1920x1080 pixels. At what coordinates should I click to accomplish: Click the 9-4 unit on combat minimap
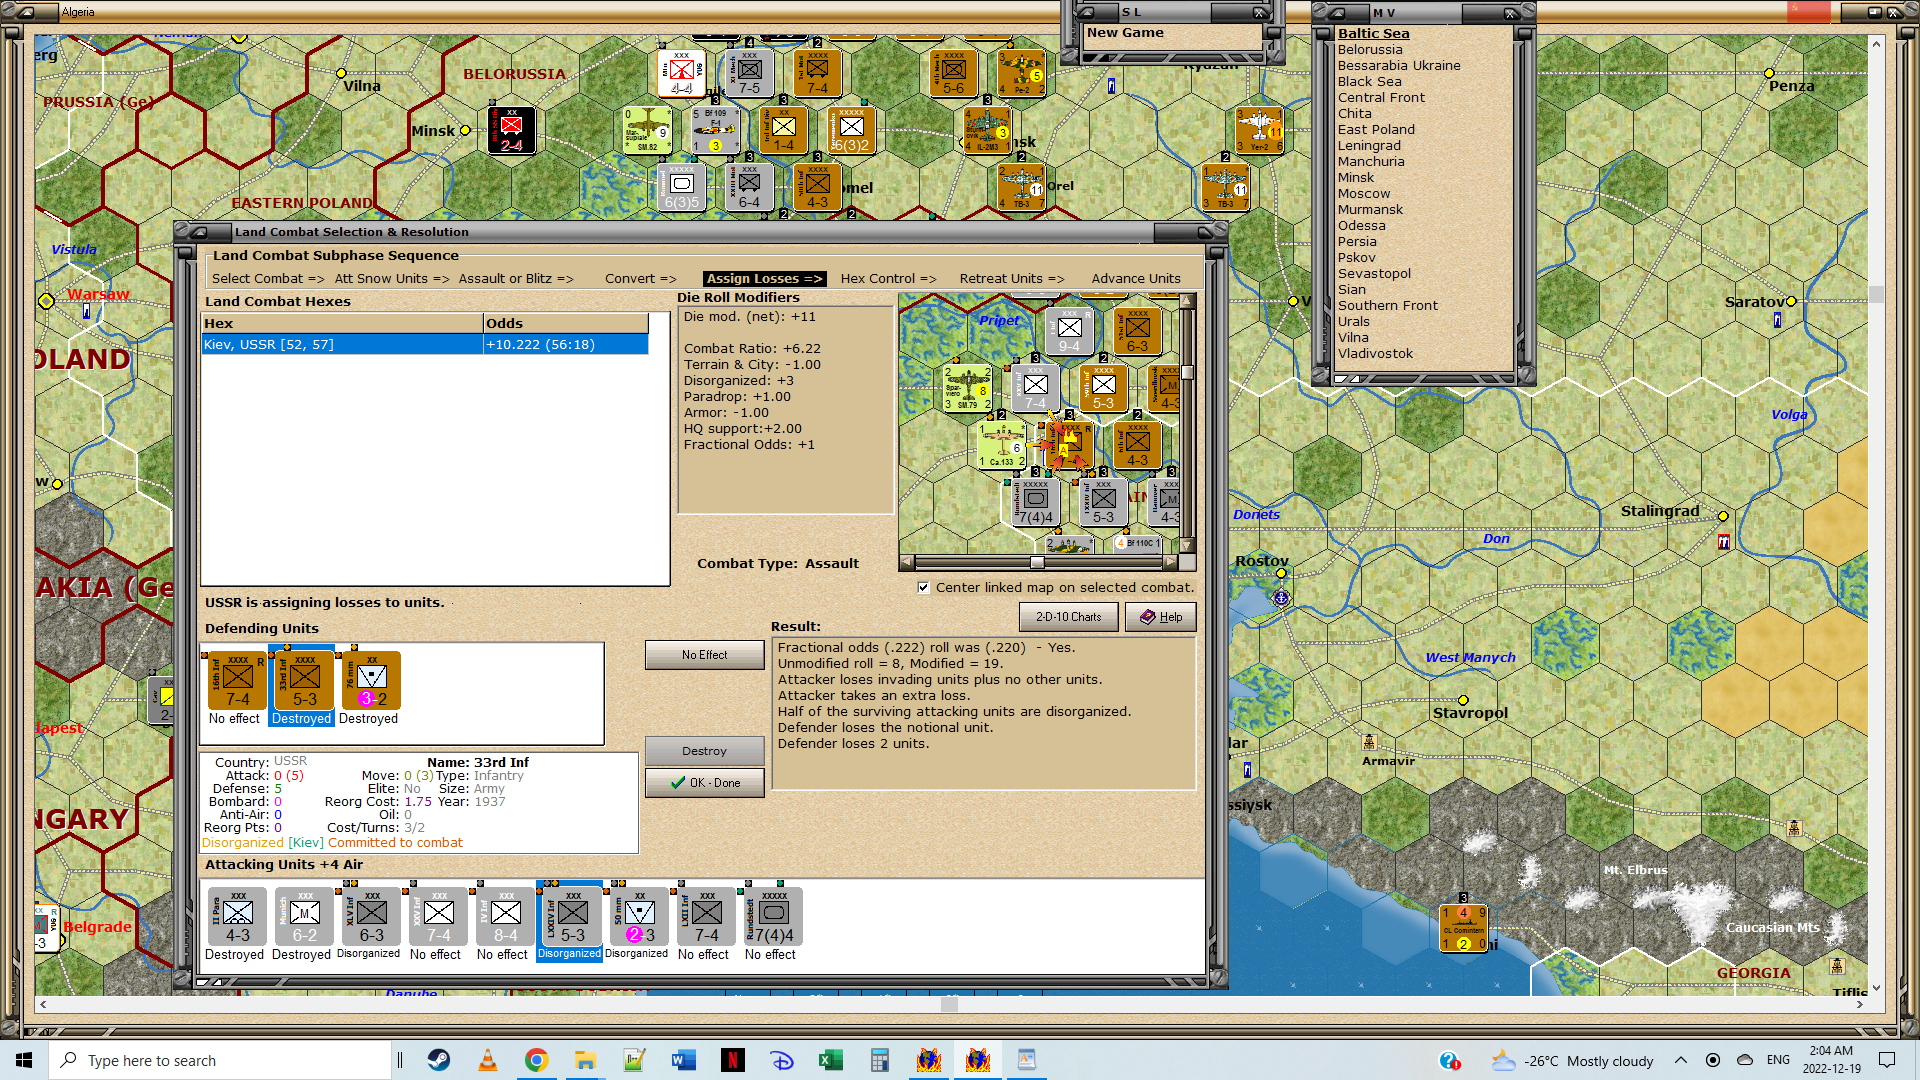[1069, 331]
